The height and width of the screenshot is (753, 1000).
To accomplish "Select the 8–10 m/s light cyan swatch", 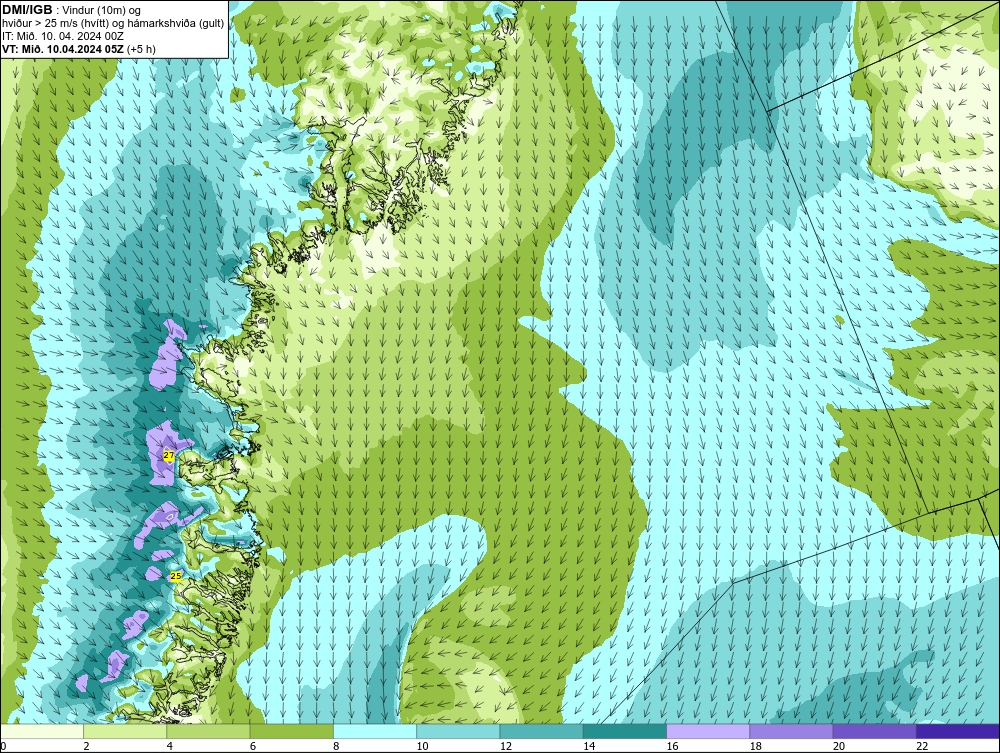I will coord(375,731).
